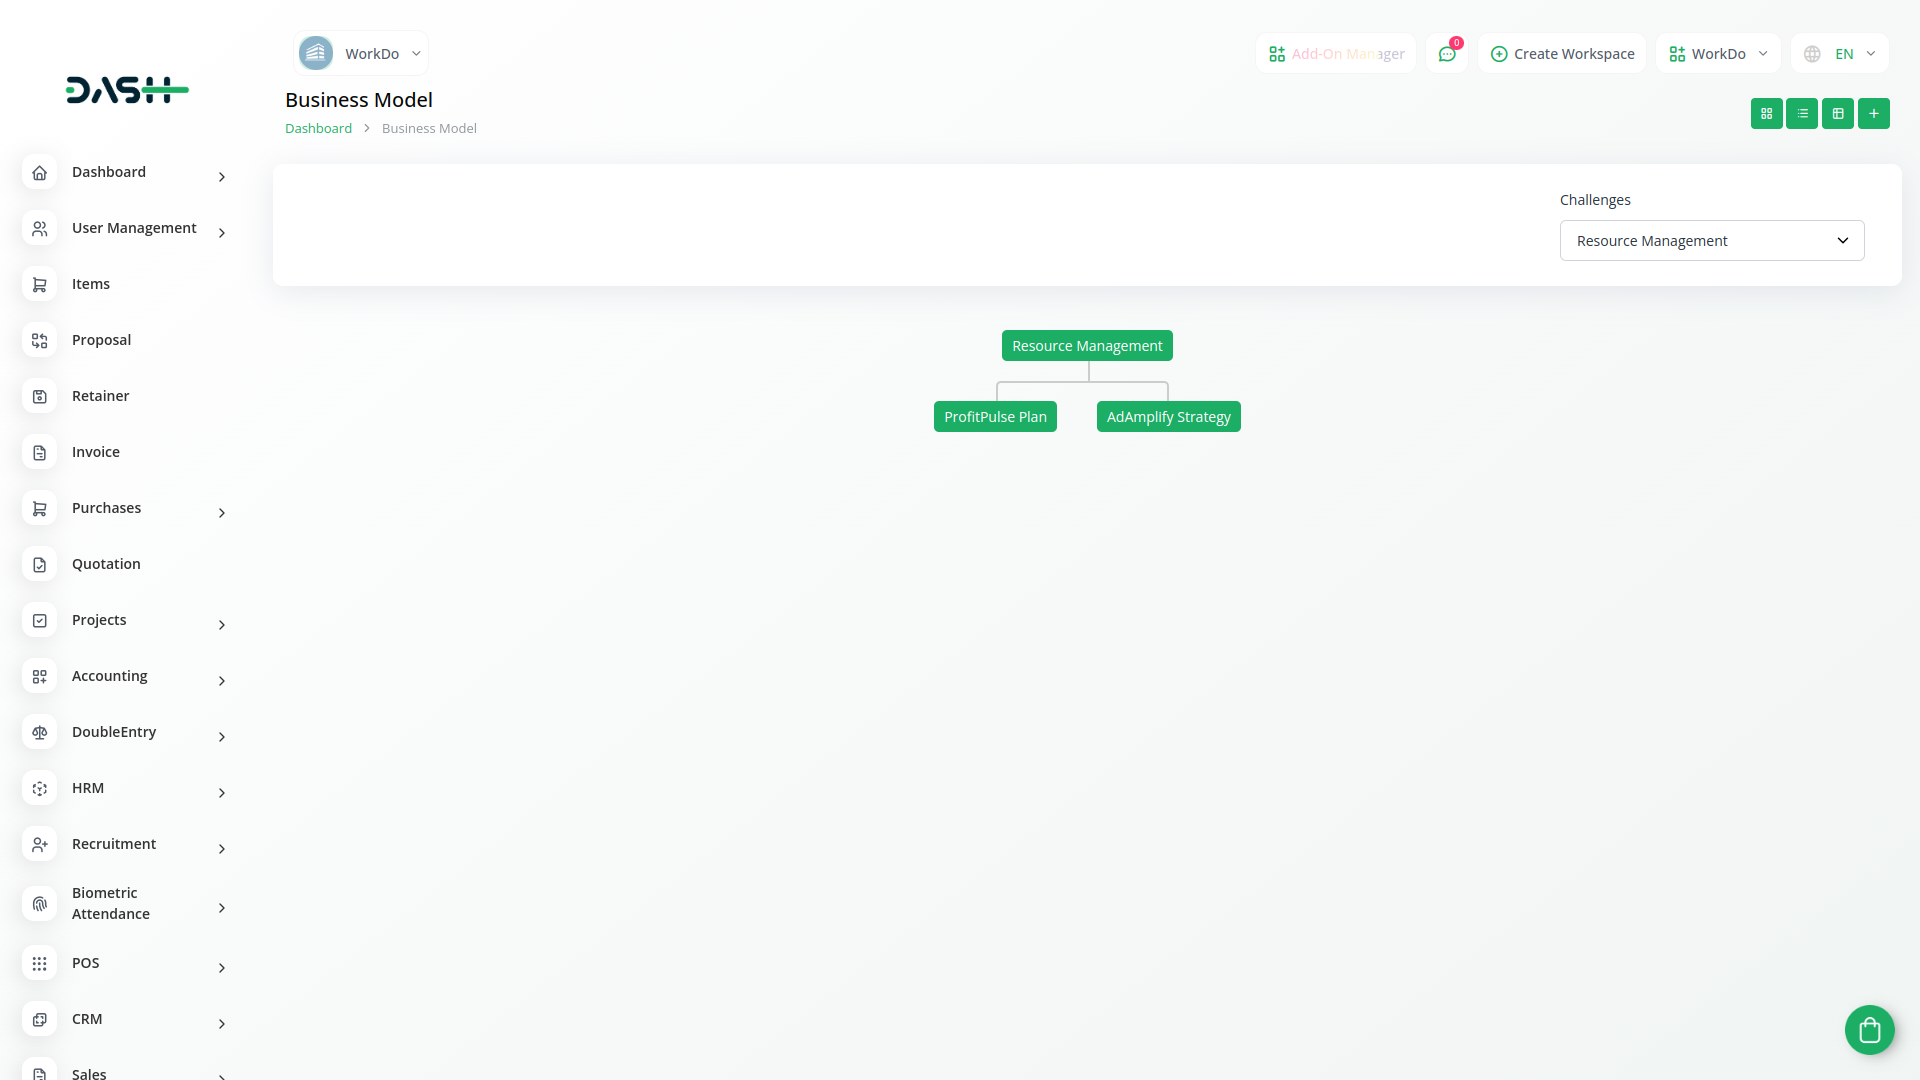Open the Challenges dropdown
Screen dimensions: 1920x1080
click(x=1711, y=241)
